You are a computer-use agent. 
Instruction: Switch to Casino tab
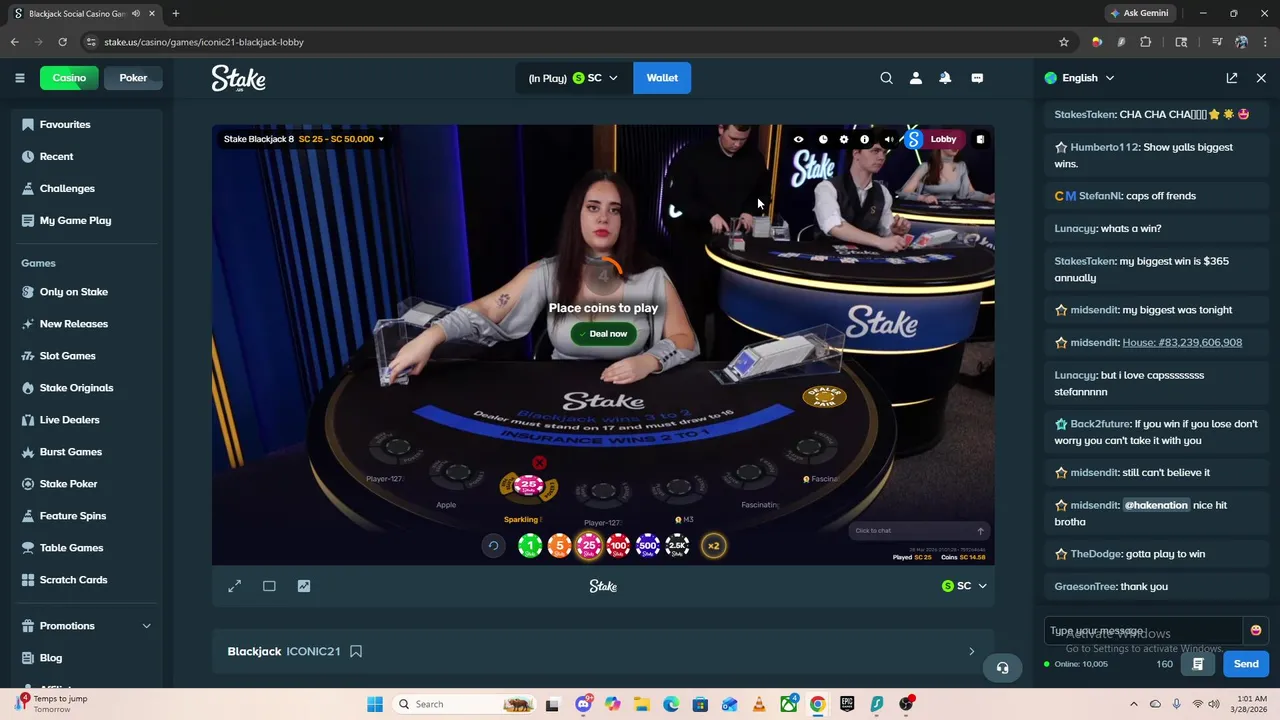click(x=69, y=78)
